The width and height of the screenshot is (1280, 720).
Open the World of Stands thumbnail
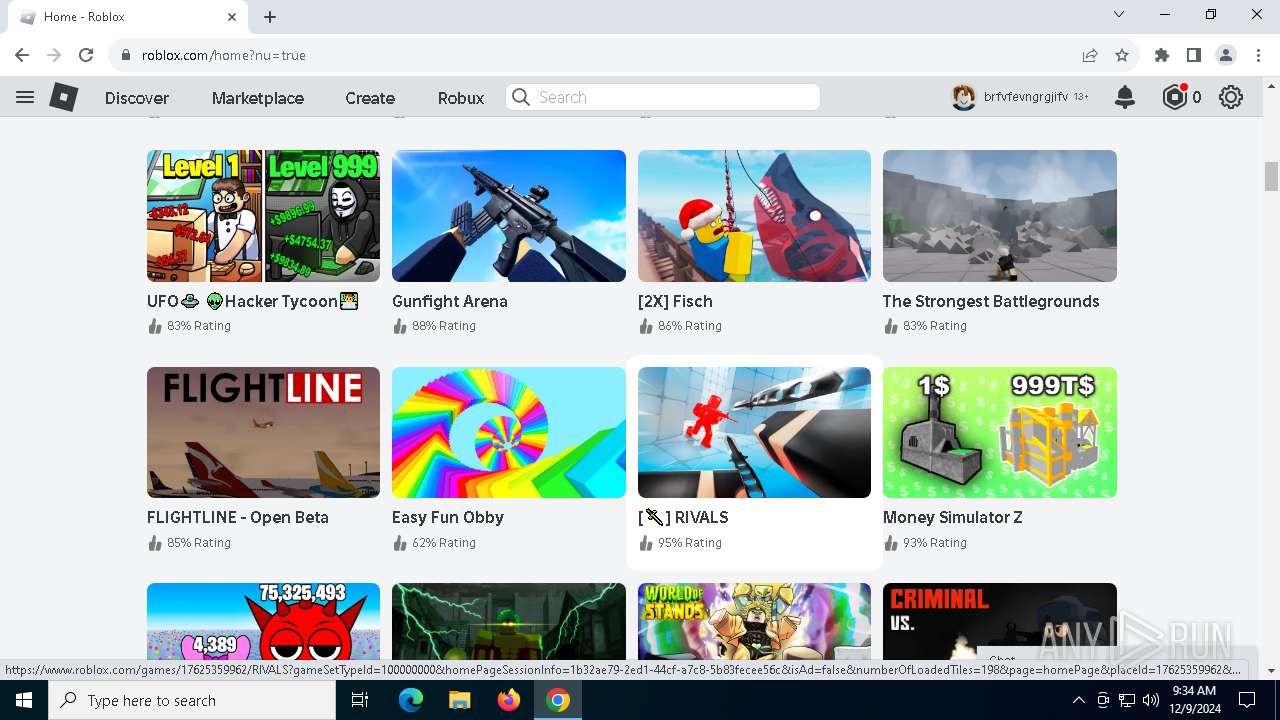pyautogui.click(x=754, y=619)
